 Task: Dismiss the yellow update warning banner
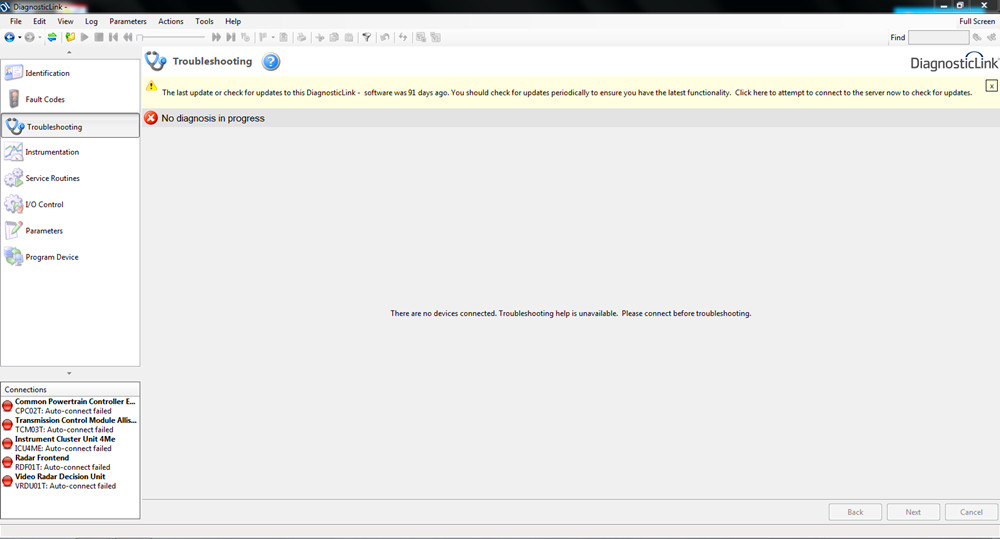point(991,85)
